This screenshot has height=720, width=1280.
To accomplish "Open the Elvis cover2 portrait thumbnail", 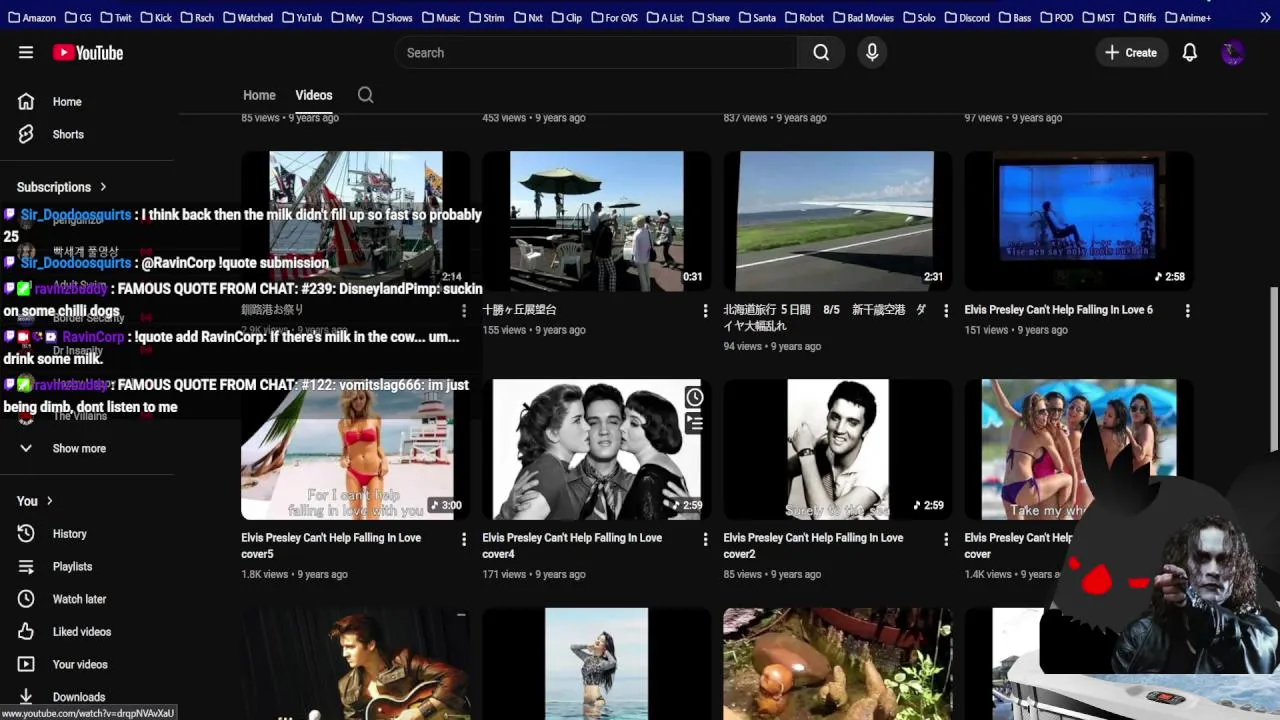I will (x=838, y=449).
